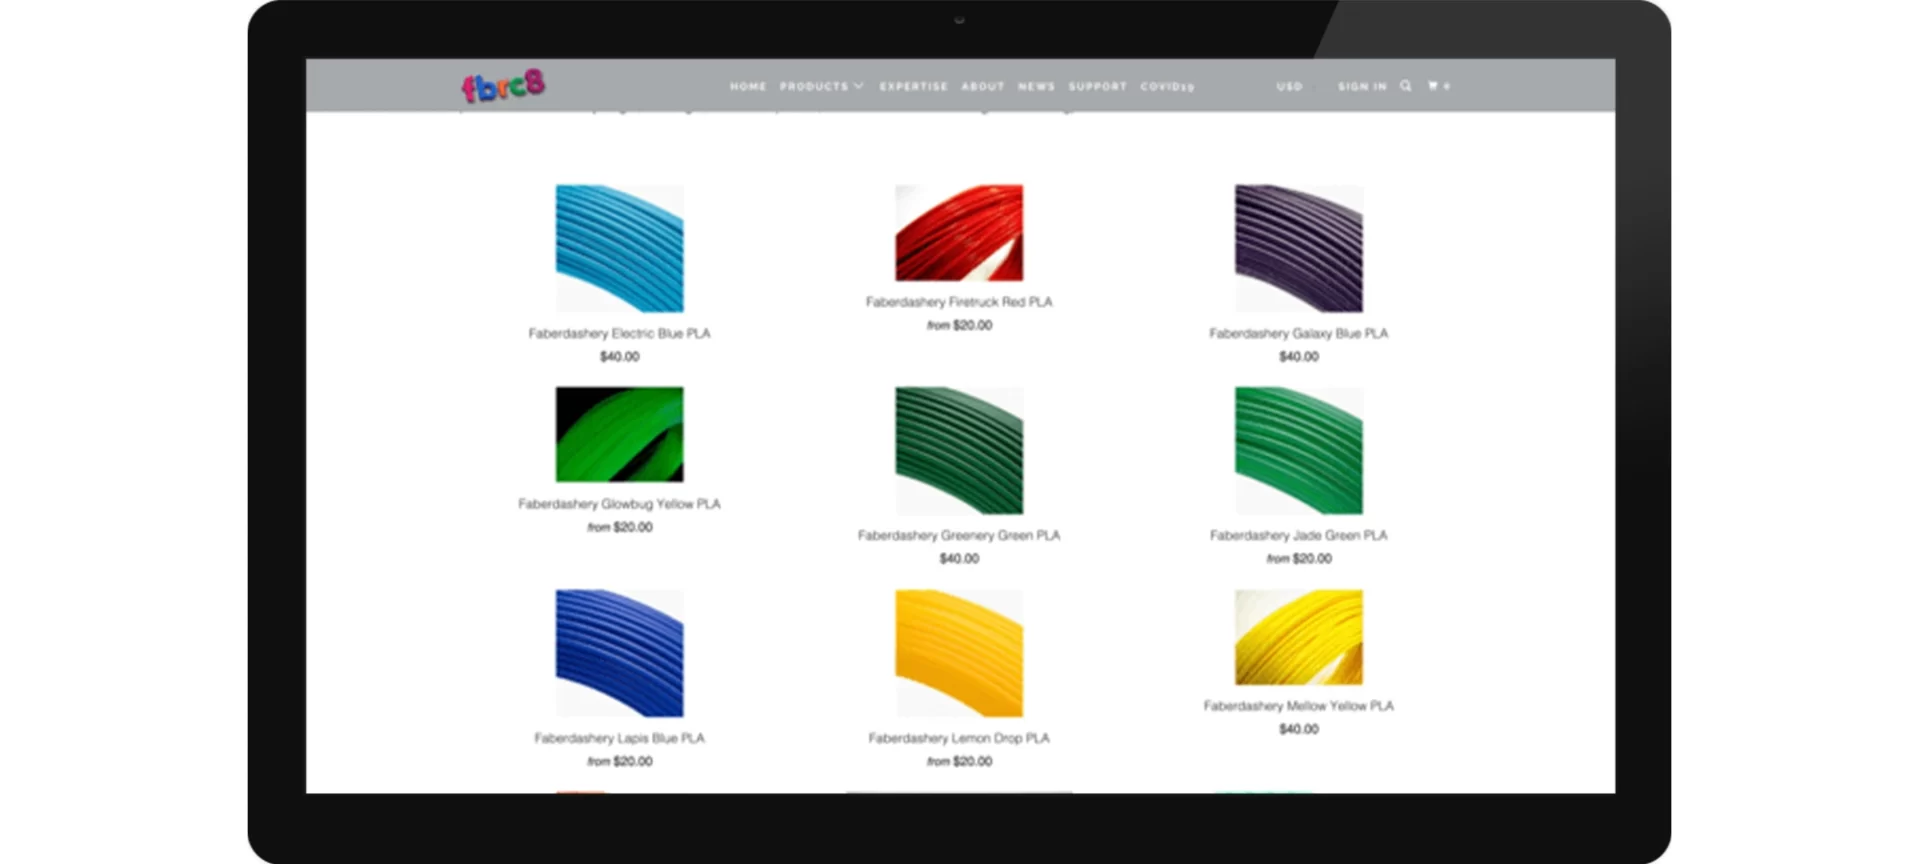1920x864 pixels.
Task: Click the $40.00 price under Galaxy Blue
Action: coord(1298,357)
